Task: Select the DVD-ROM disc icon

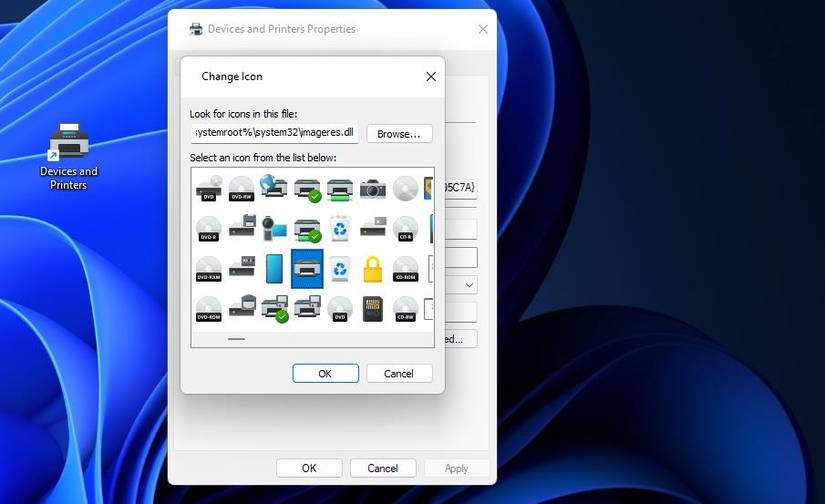Action: [x=209, y=309]
